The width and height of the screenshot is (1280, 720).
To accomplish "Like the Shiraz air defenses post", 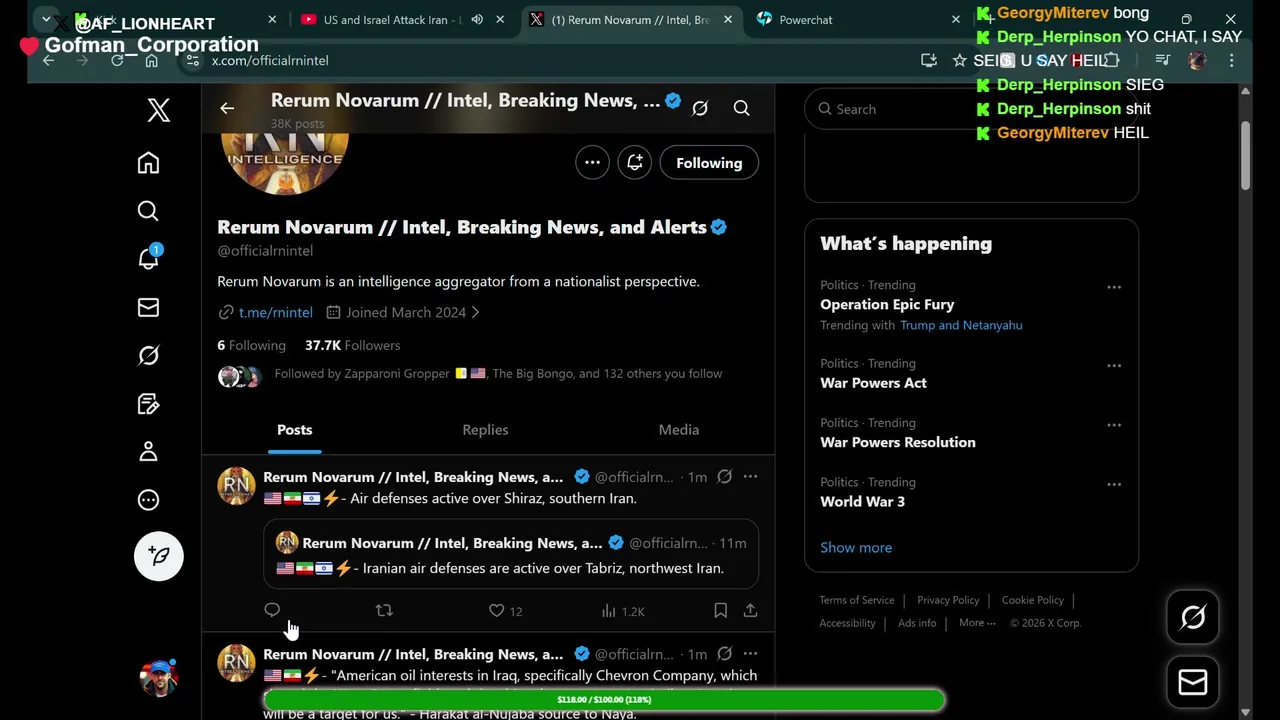I will click(505, 611).
